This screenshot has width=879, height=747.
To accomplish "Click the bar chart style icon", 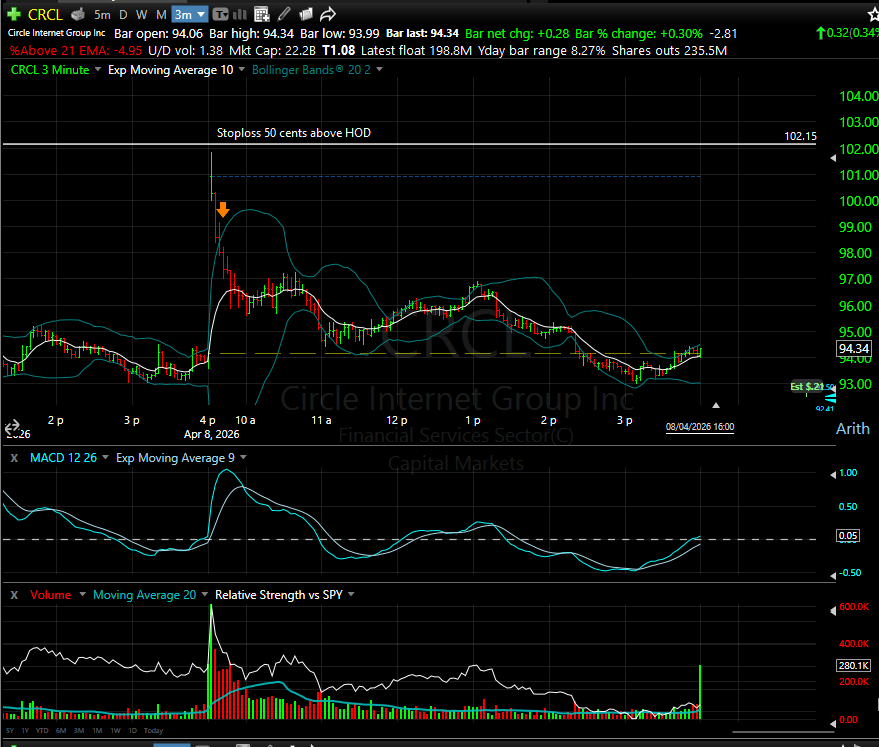I will [x=240, y=15].
